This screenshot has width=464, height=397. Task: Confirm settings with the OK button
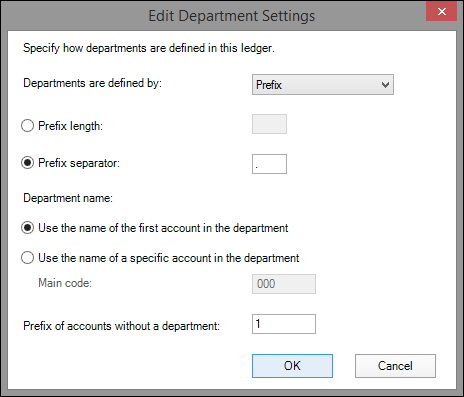[x=292, y=366]
